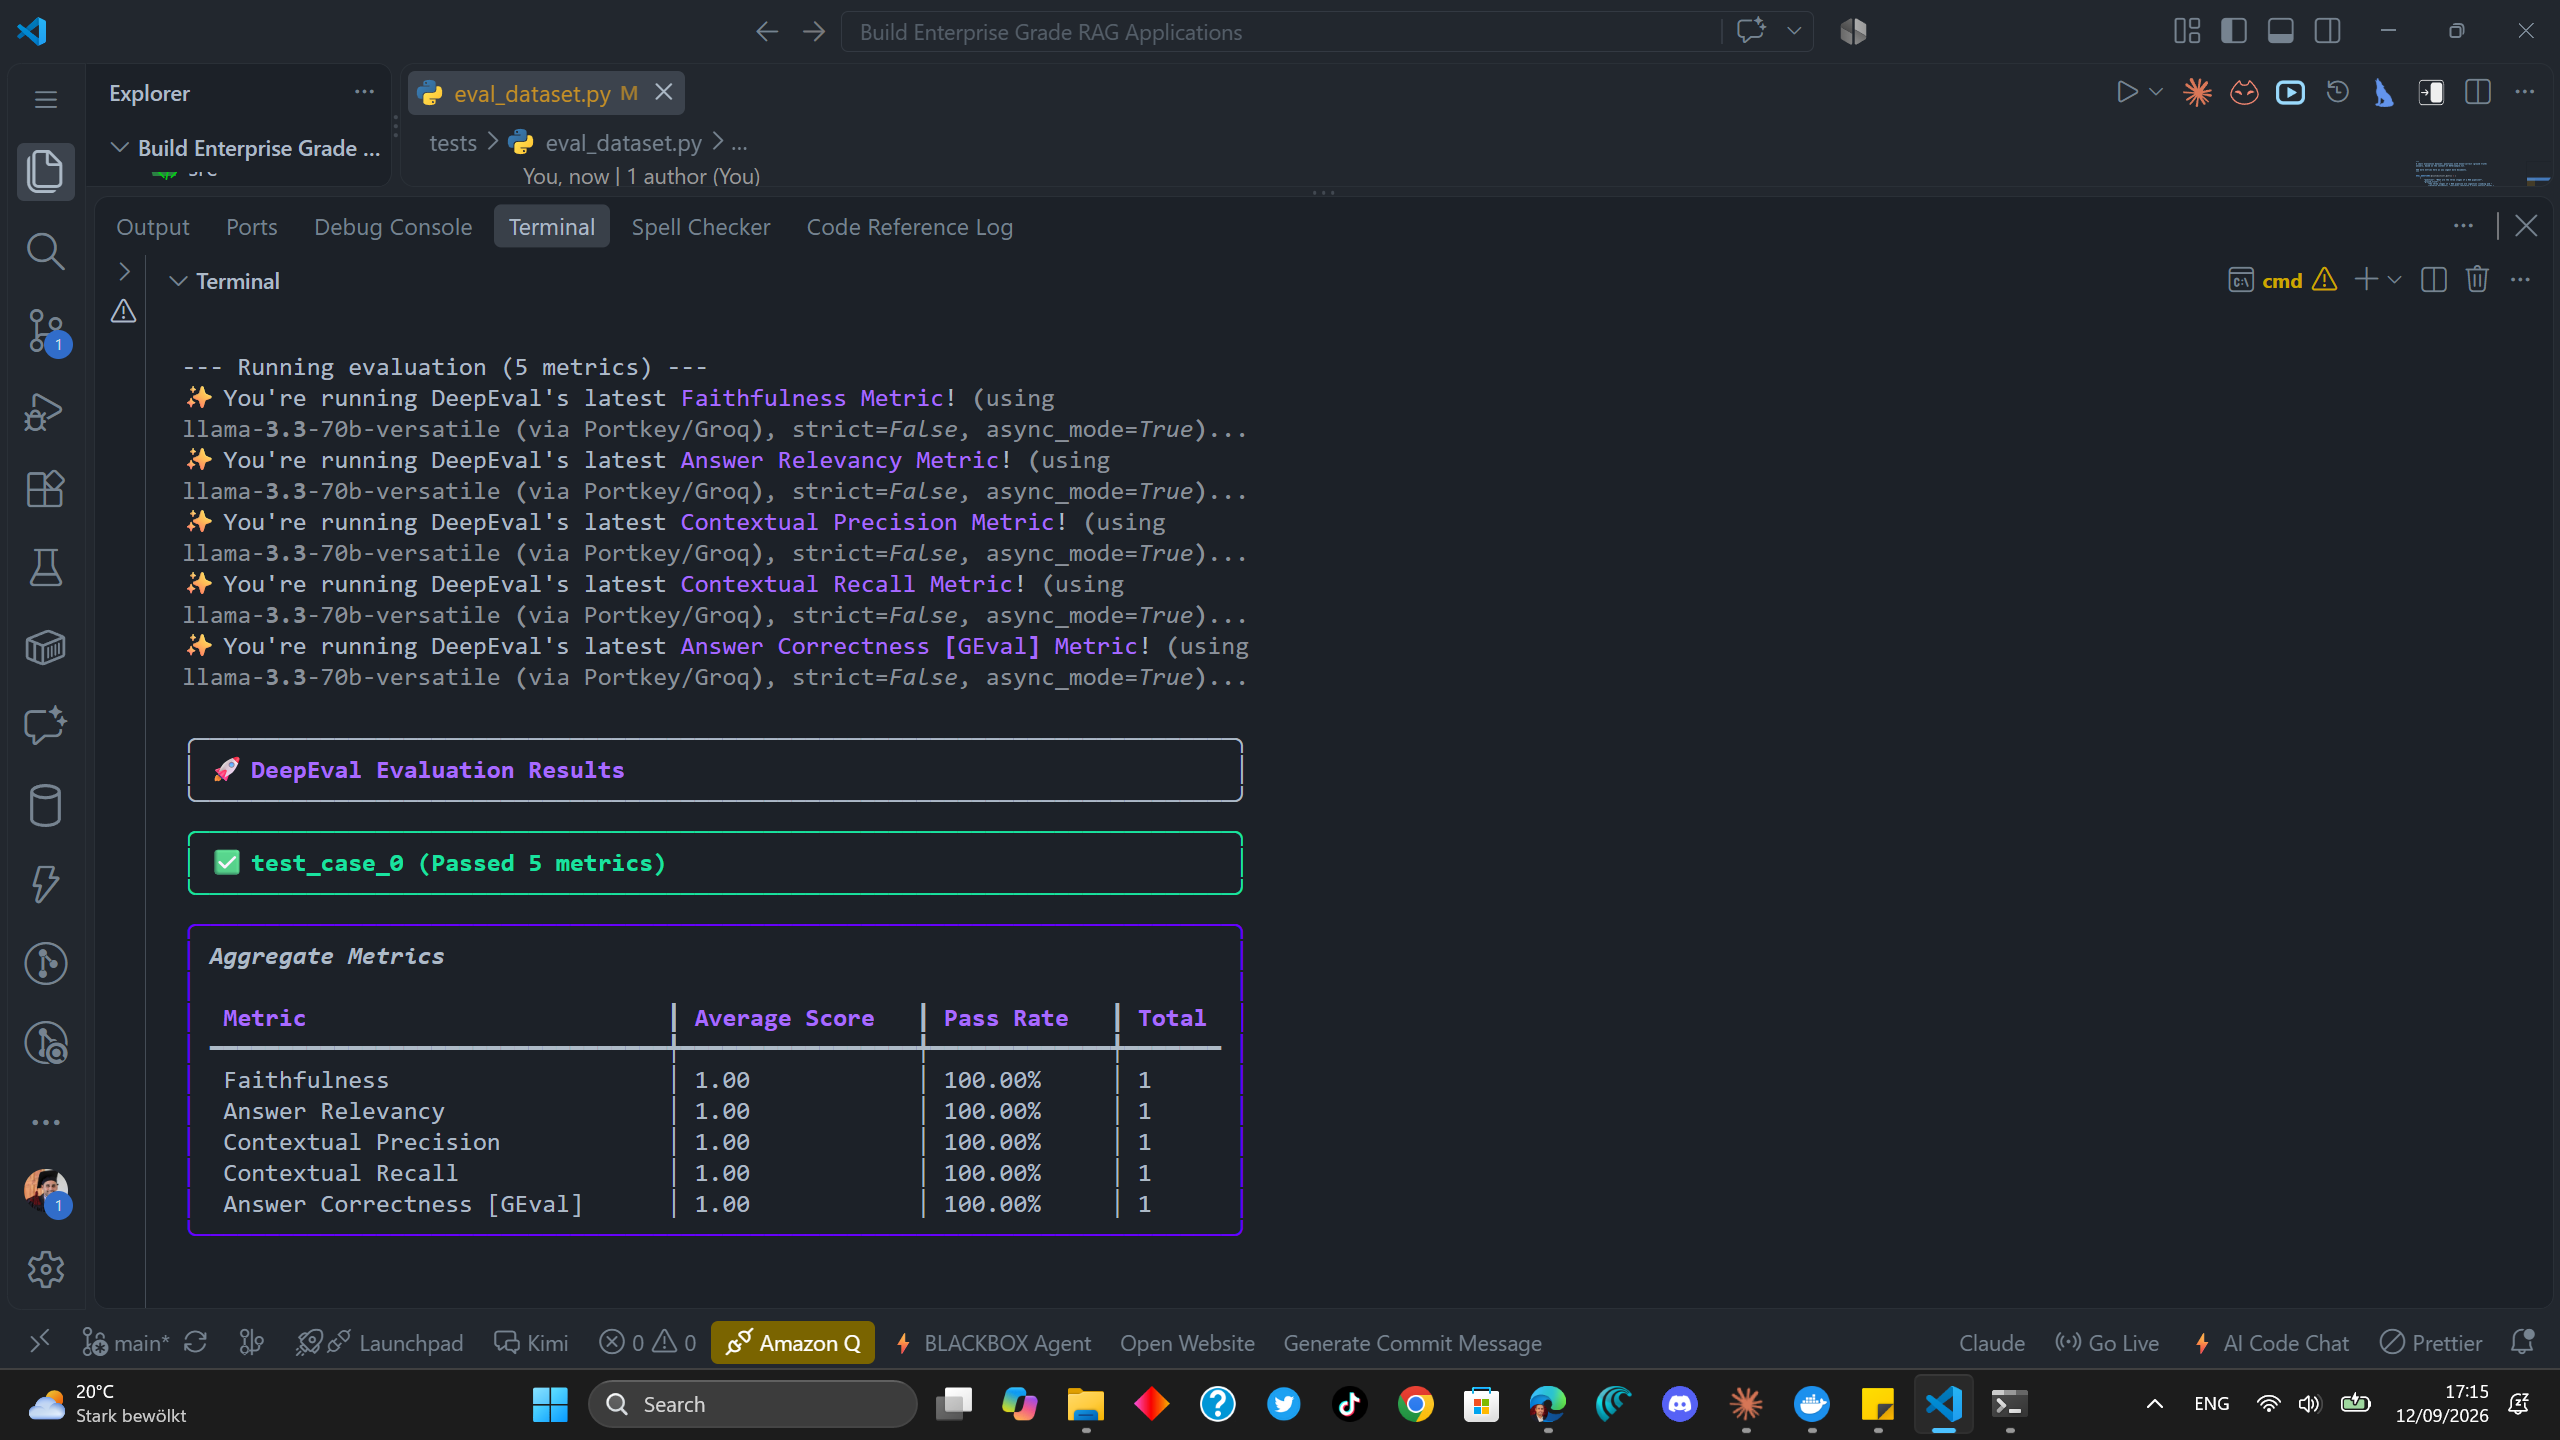The height and width of the screenshot is (1440, 2560).
Task: Toggle the bottom panel layout button
Action: tap(2281, 31)
